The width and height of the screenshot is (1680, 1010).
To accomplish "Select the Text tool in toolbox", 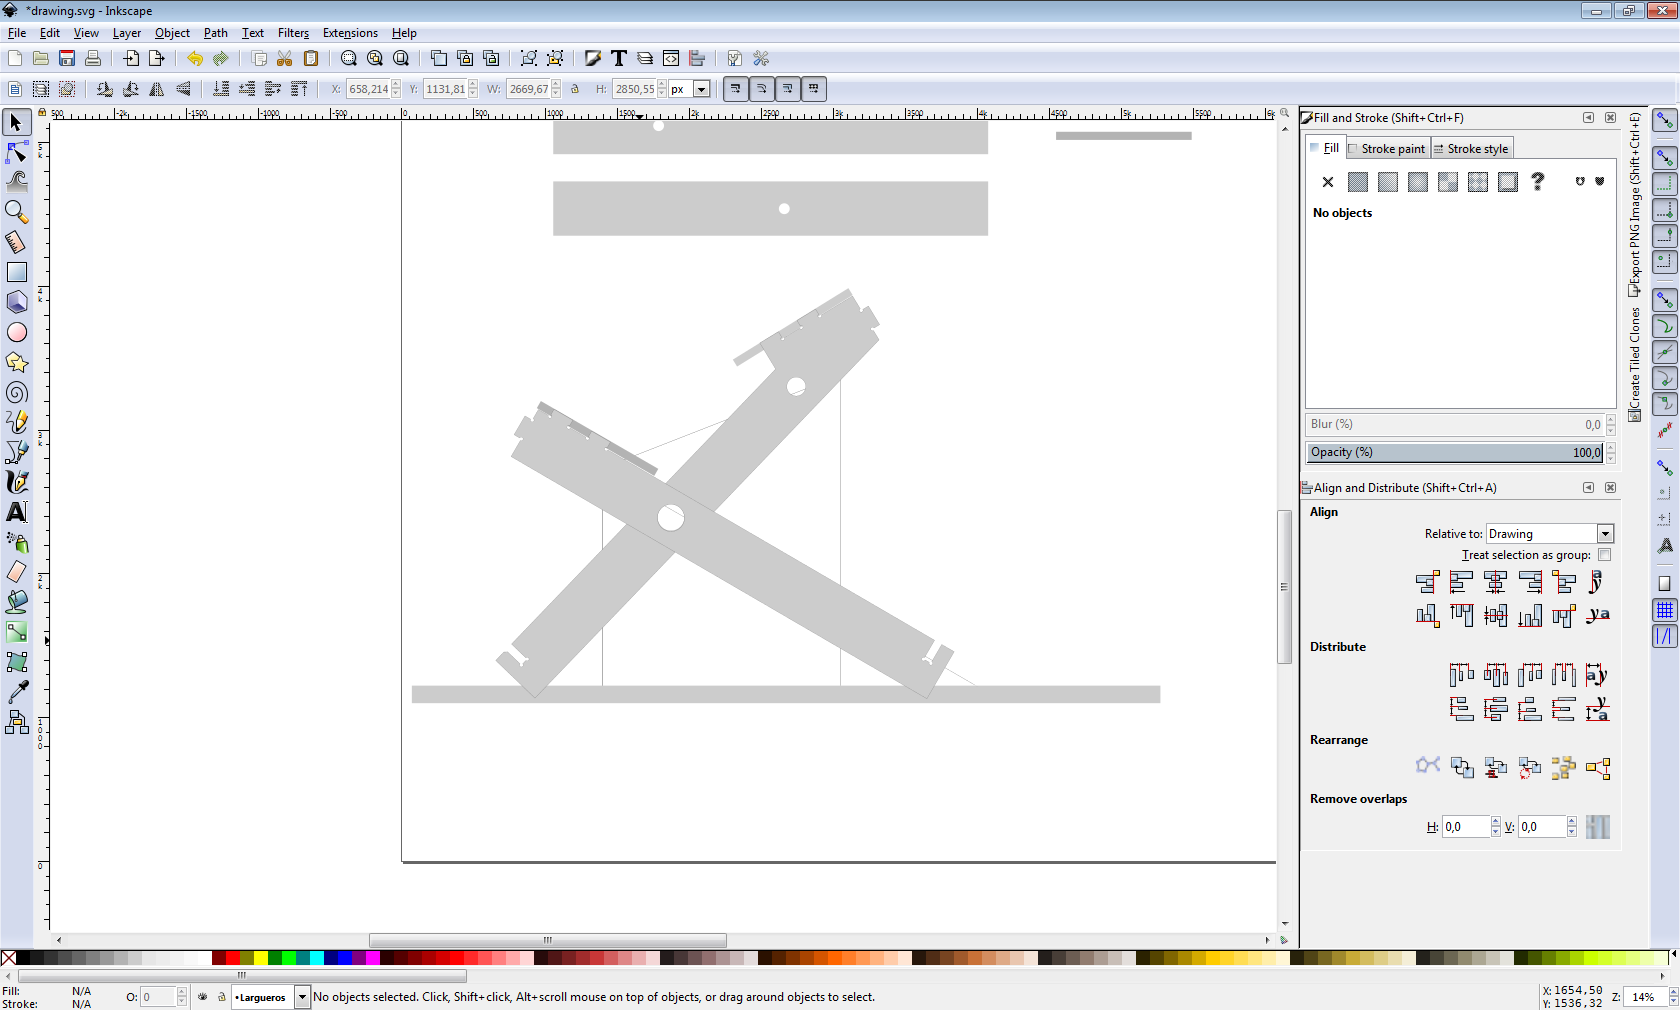I will [16, 512].
